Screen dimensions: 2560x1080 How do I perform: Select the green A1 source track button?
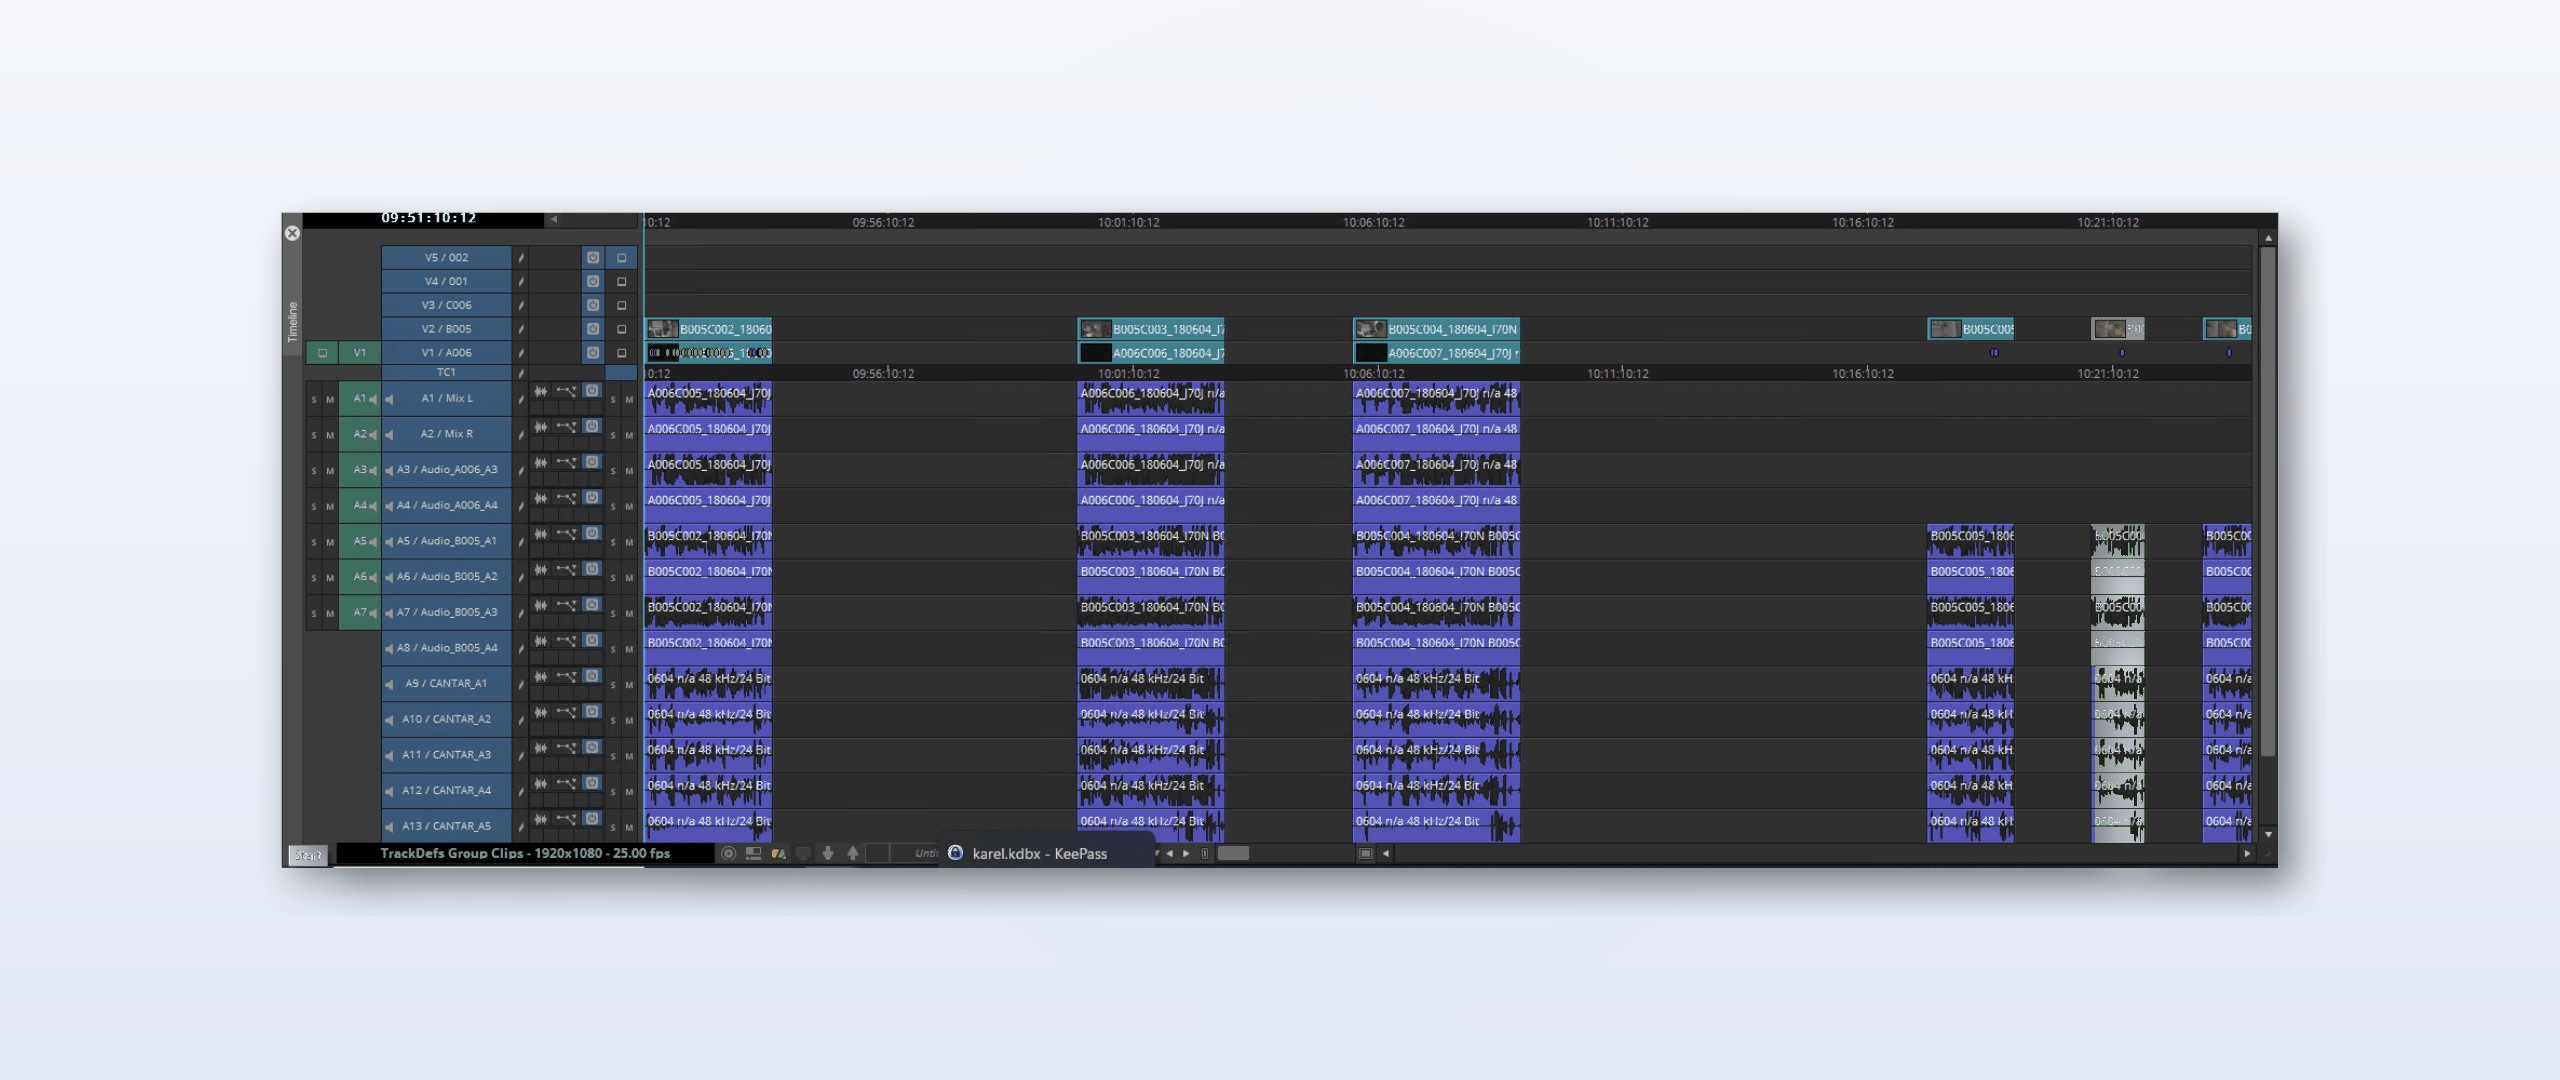coord(360,398)
